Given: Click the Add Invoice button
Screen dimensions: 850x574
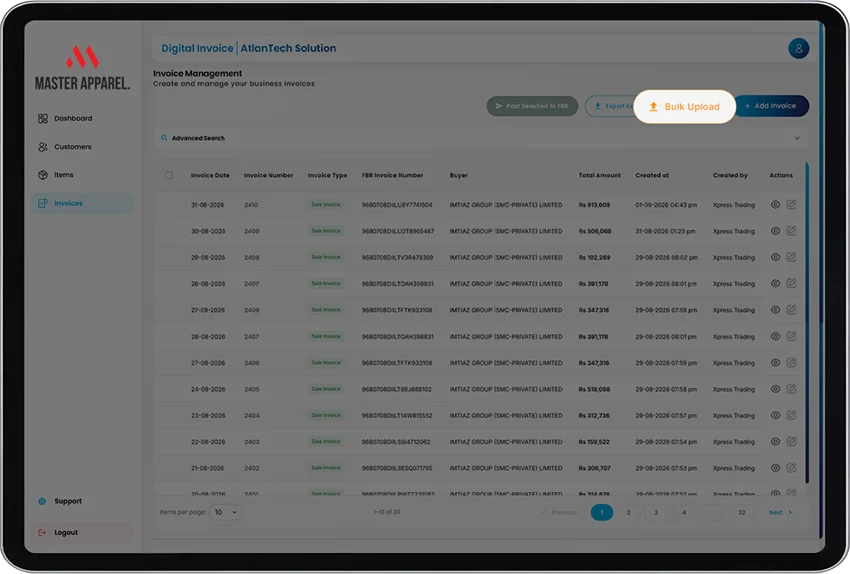Looking at the screenshot, I should click(771, 106).
